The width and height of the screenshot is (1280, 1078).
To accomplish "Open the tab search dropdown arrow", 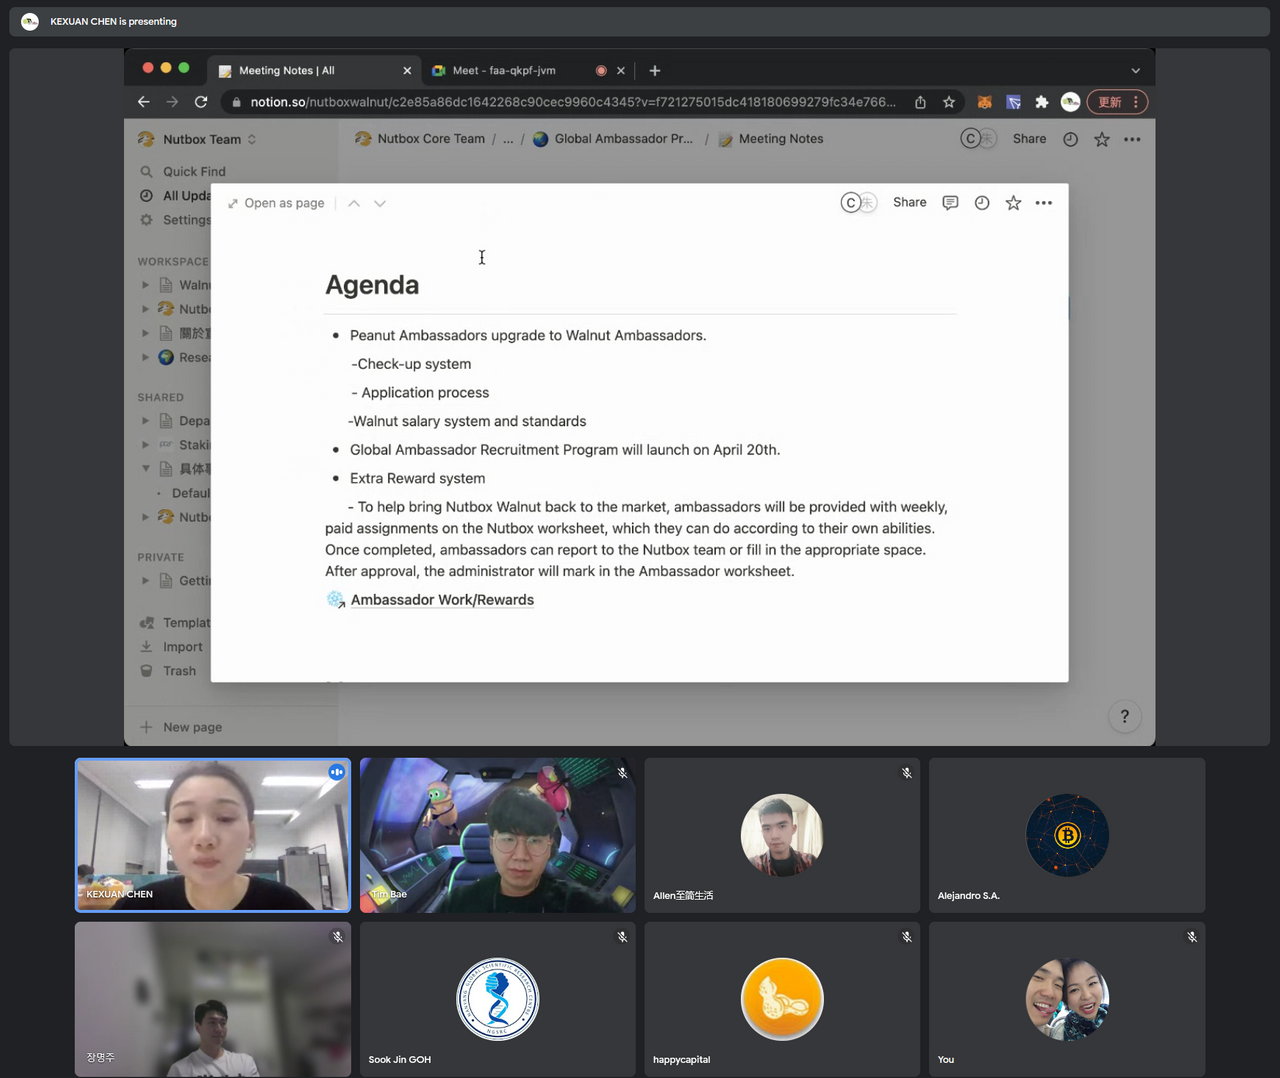I will 1135,71.
